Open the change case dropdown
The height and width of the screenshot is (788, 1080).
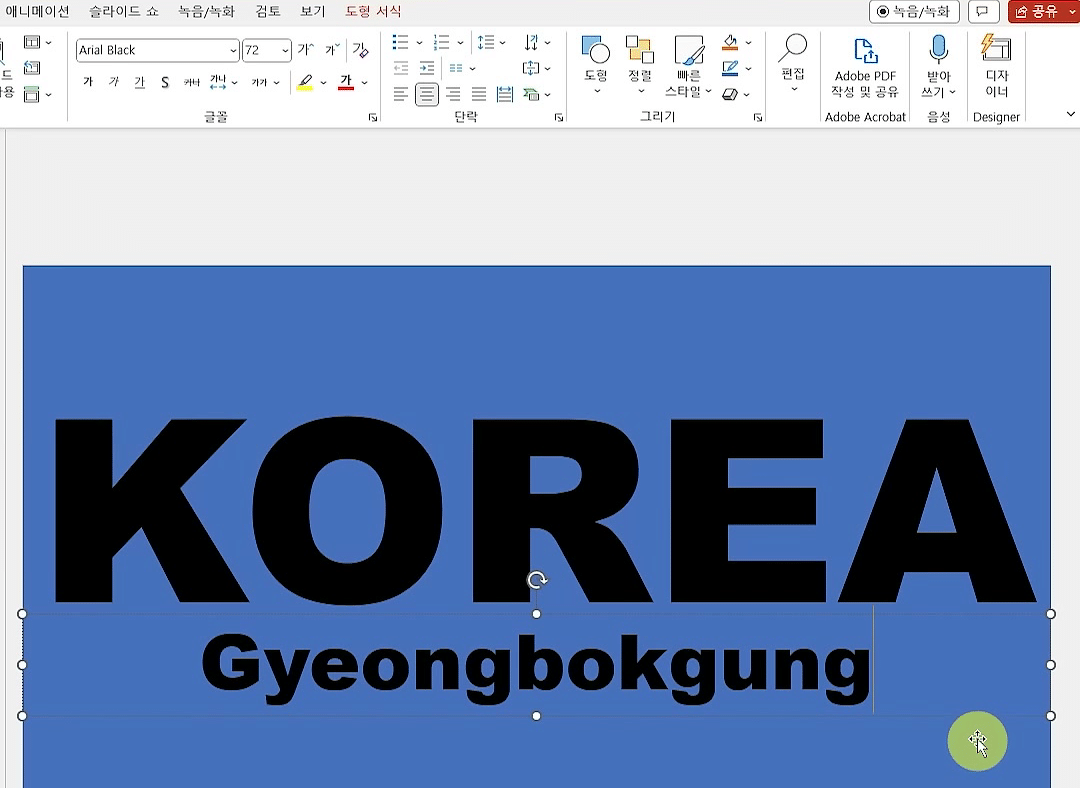click(265, 82)
